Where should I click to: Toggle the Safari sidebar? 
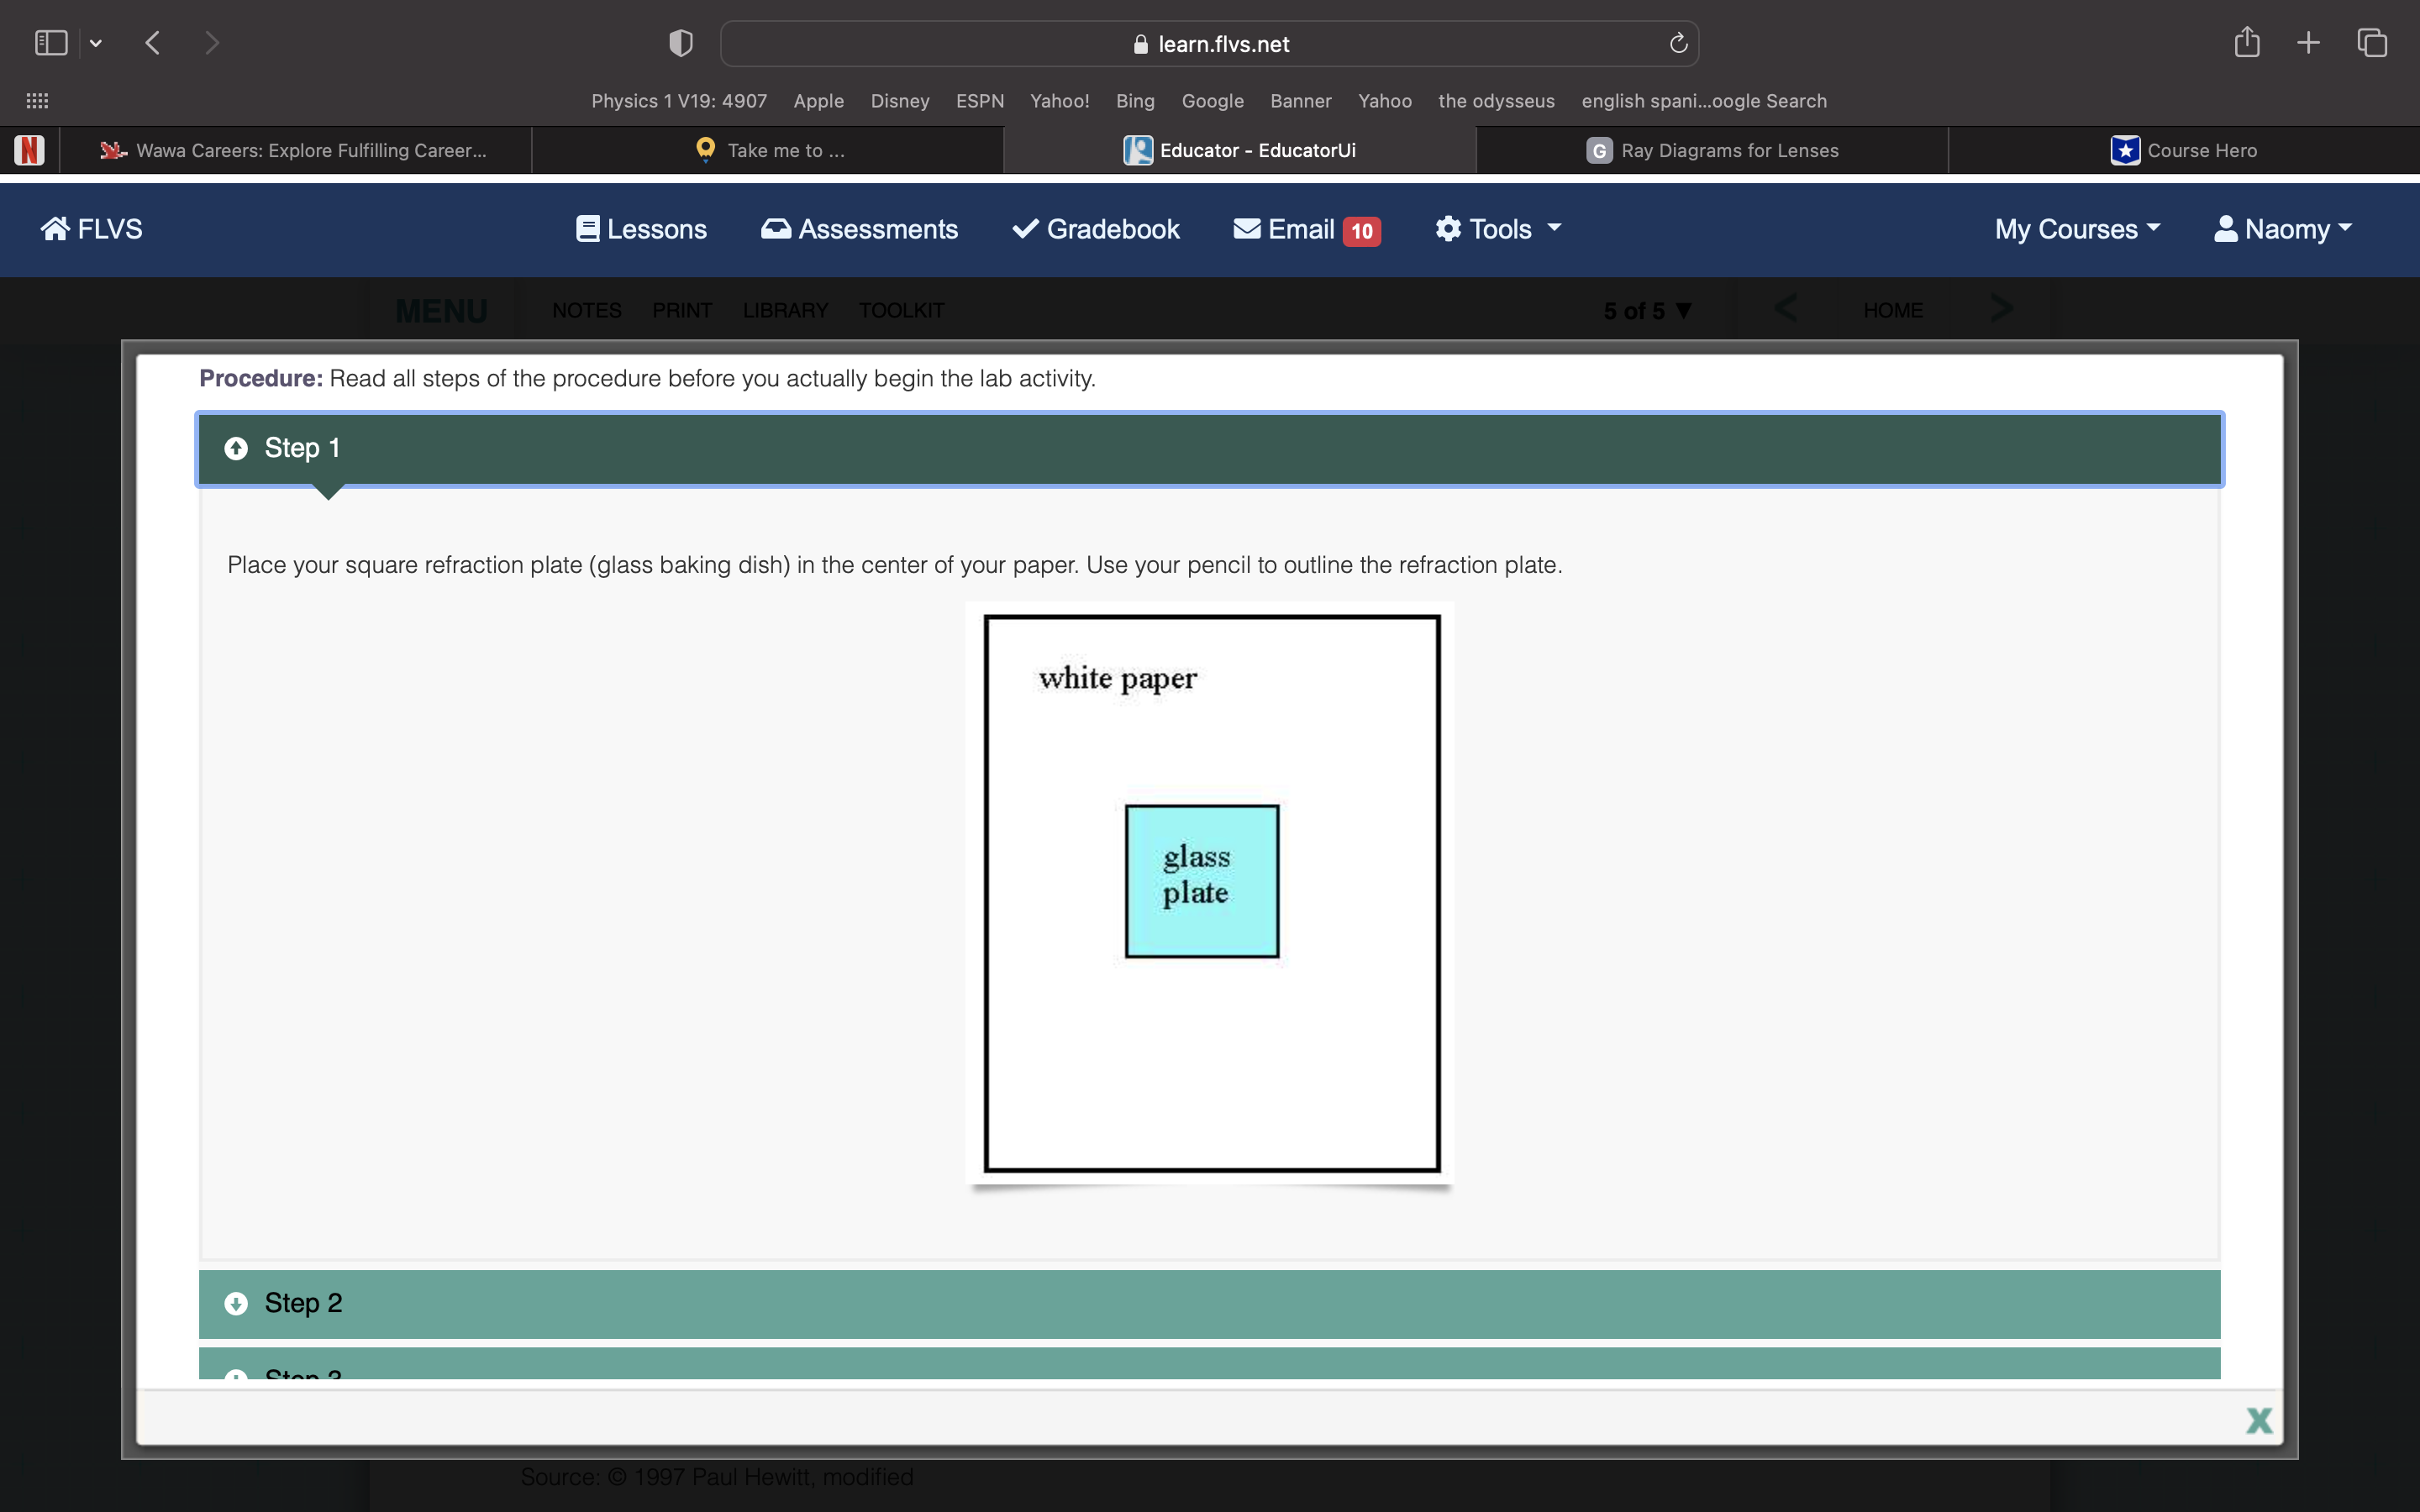51,42
